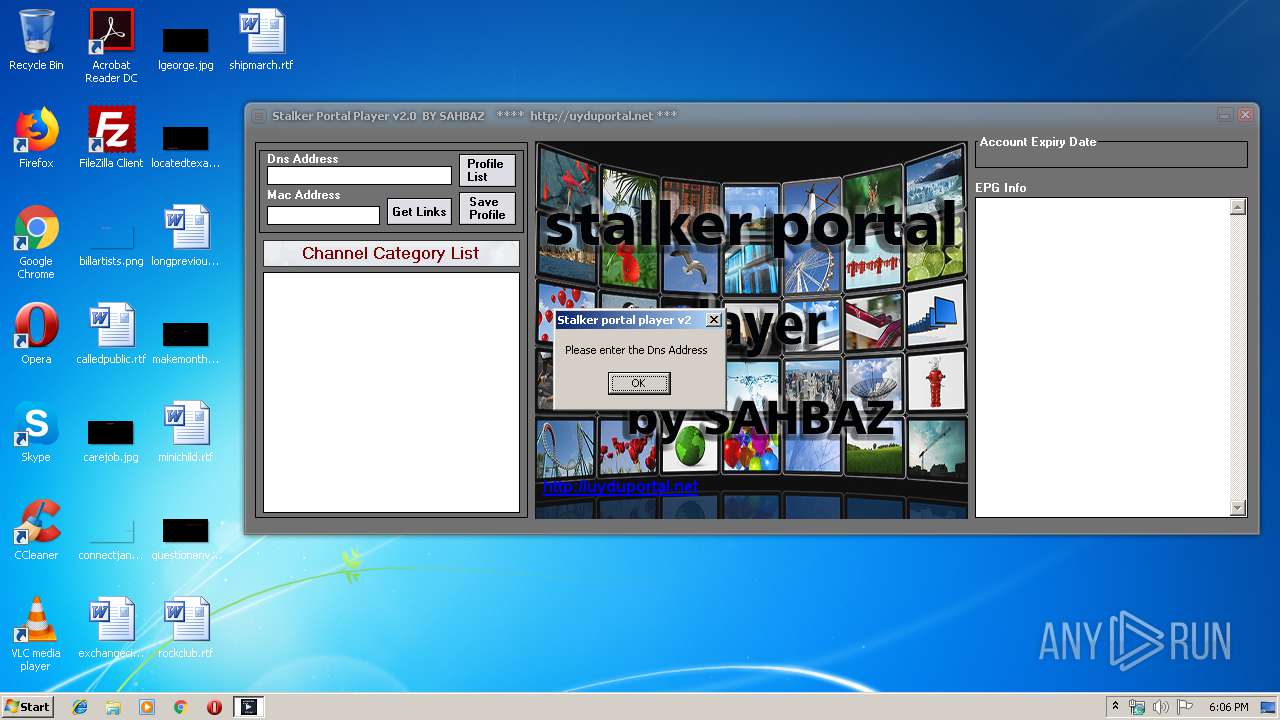Open the Profile List button
This screenshot has width=1280, height=720.
487,170
